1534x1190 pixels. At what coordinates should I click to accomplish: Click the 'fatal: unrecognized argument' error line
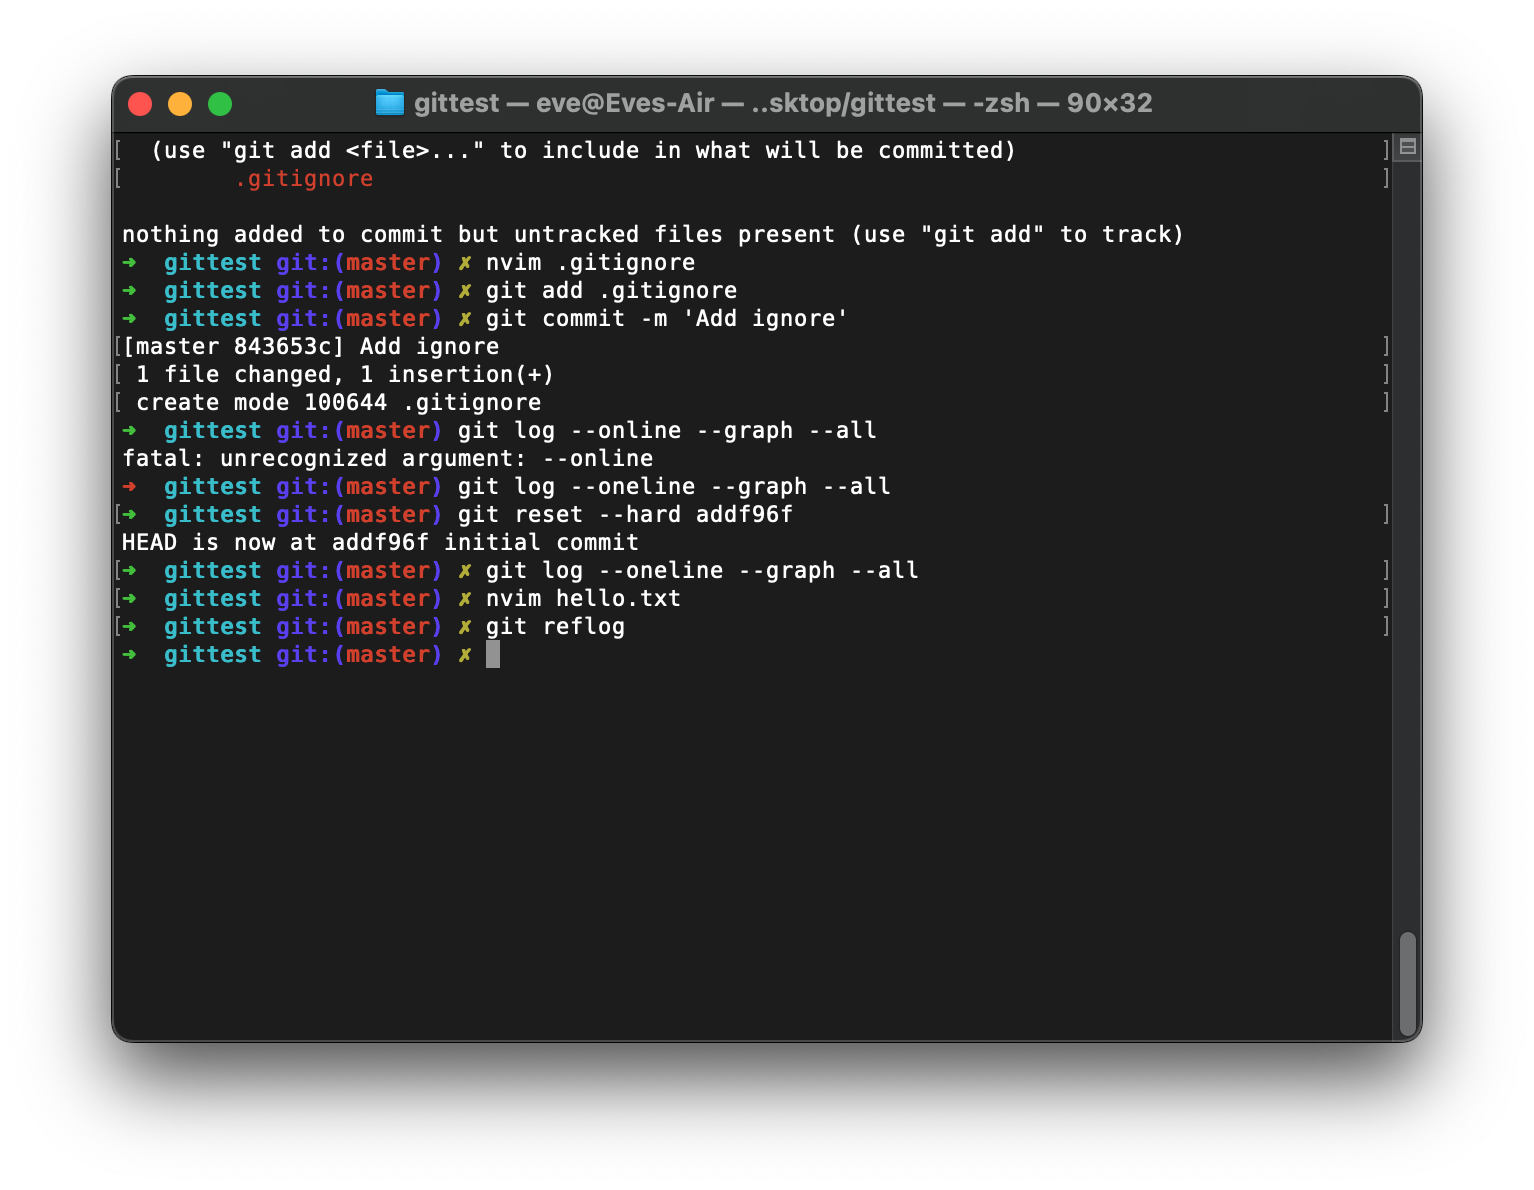tap(388, 459)
